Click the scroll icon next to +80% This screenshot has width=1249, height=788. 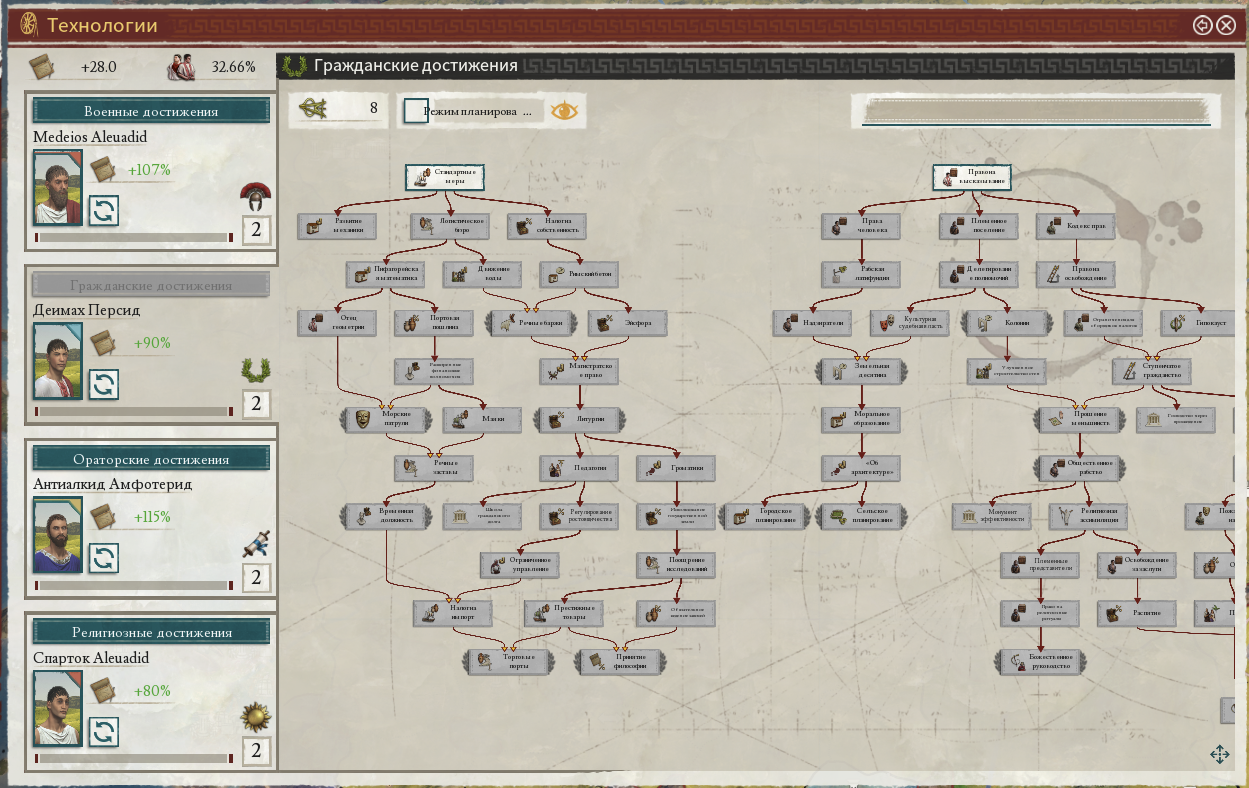tap(102, 690)
